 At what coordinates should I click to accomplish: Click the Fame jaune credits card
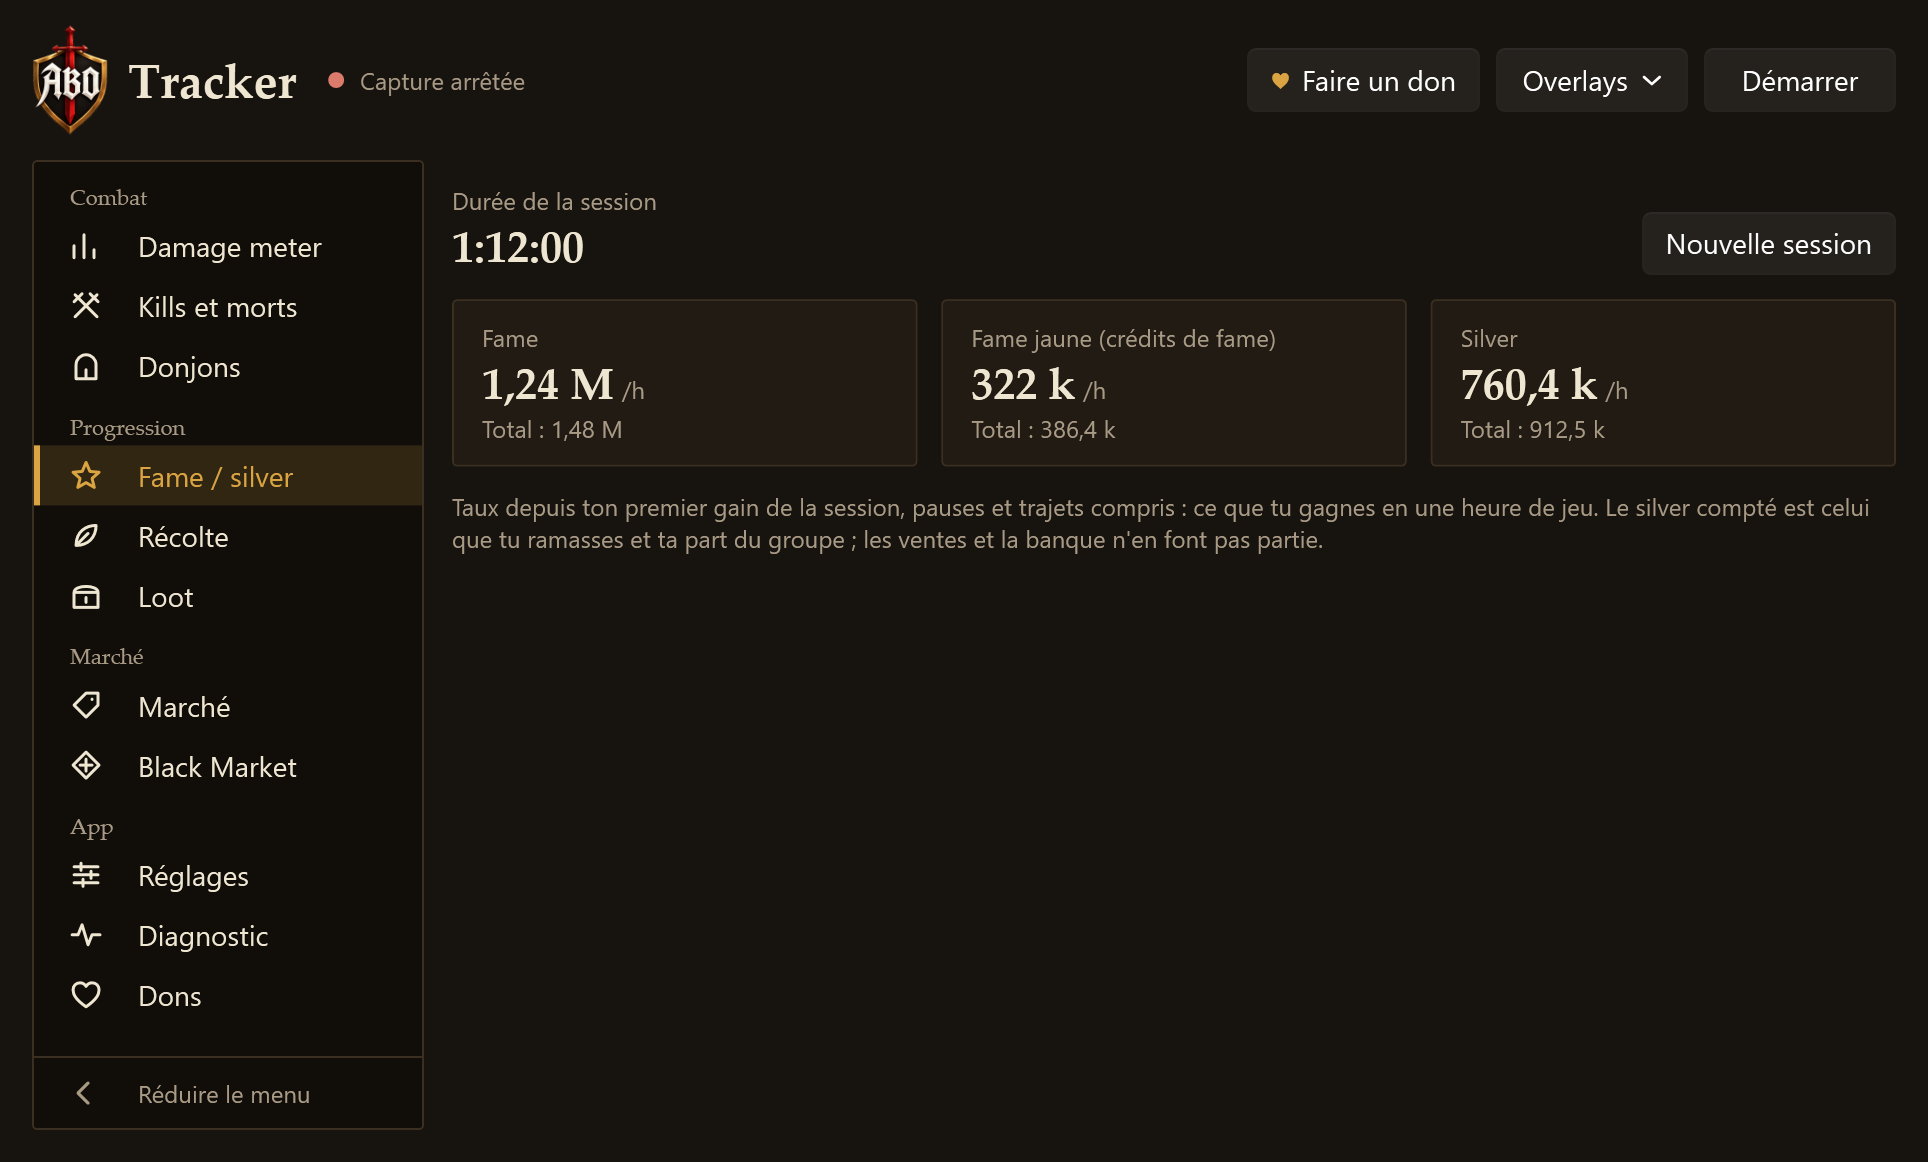click(1173, 383)
